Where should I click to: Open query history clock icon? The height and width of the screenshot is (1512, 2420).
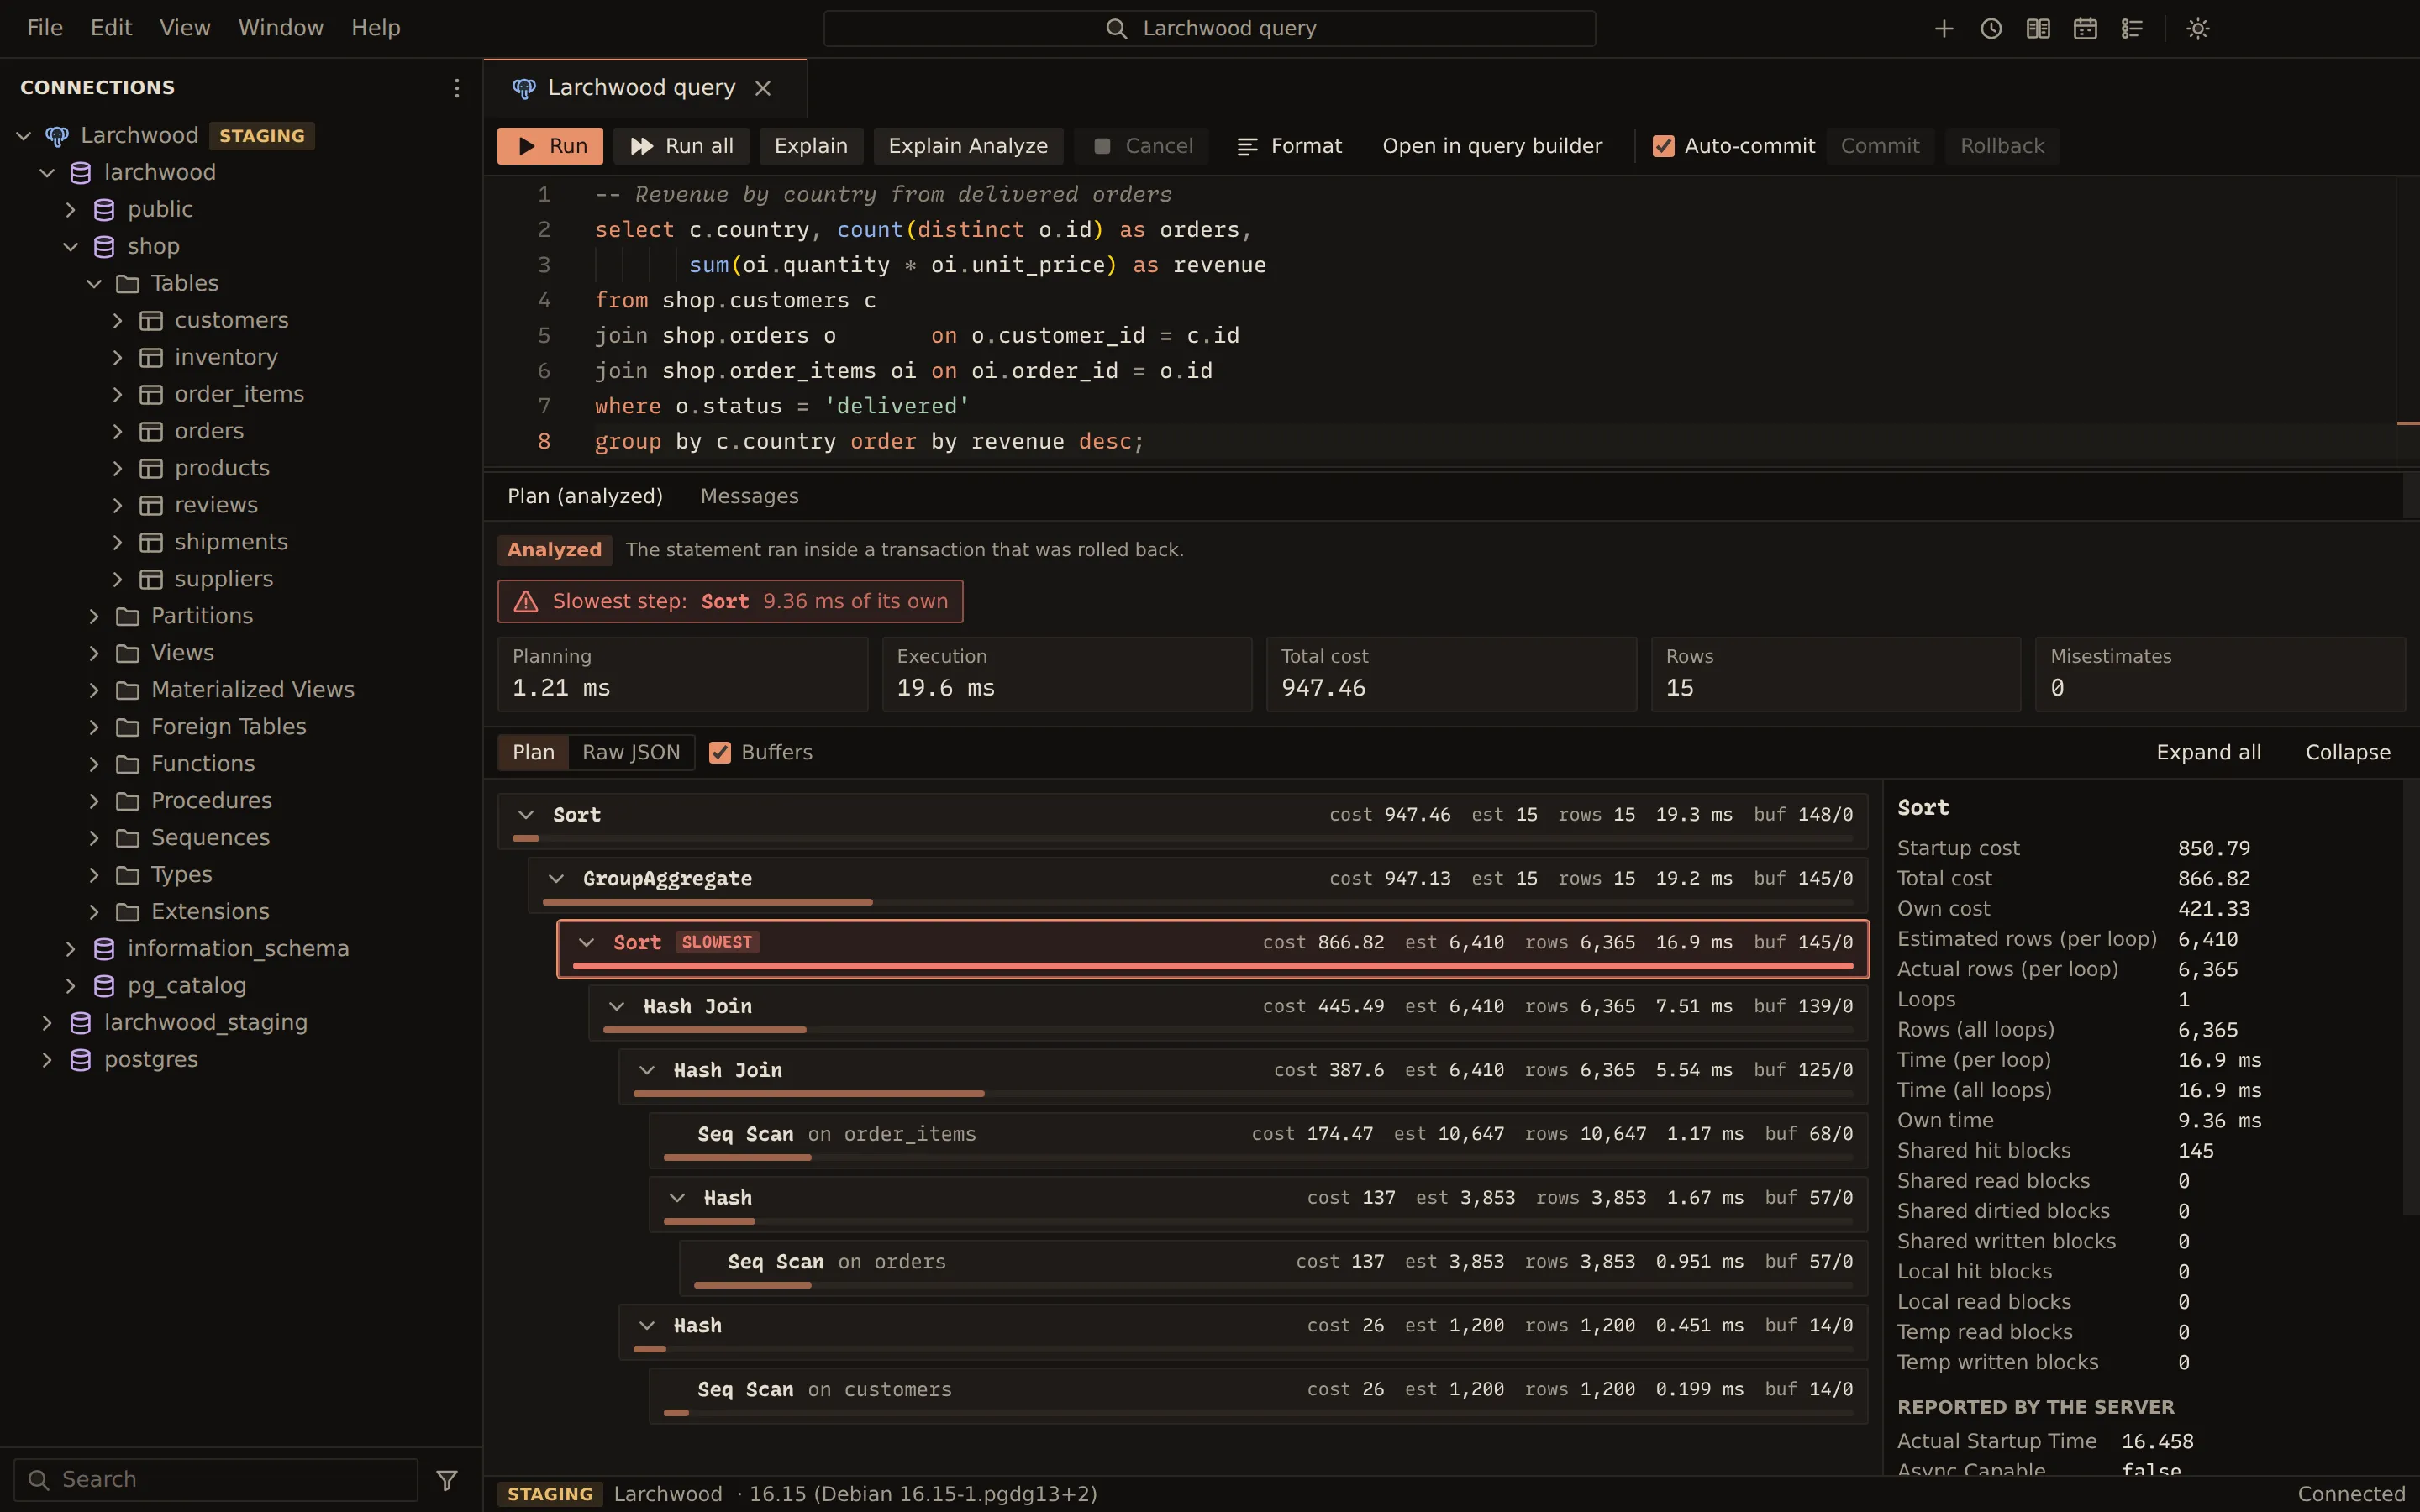pyautogui.click(x=1990, y=28)
